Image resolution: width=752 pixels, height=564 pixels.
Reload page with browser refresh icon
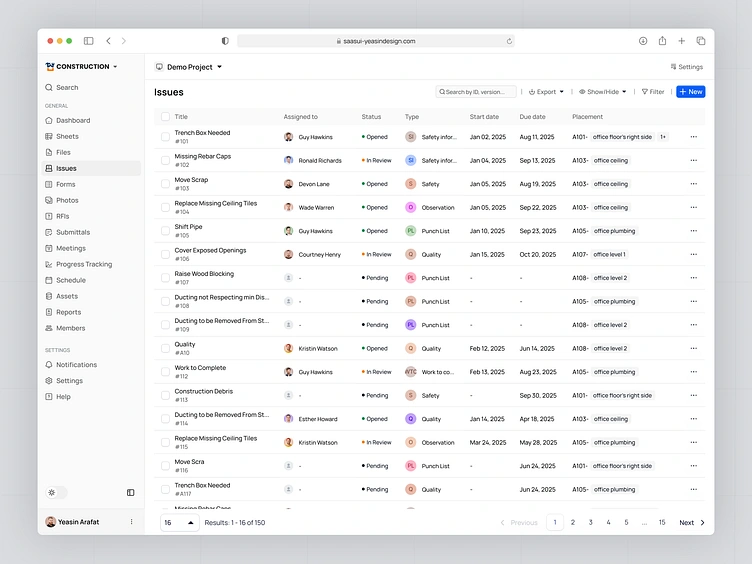click(x=509, y=41)
